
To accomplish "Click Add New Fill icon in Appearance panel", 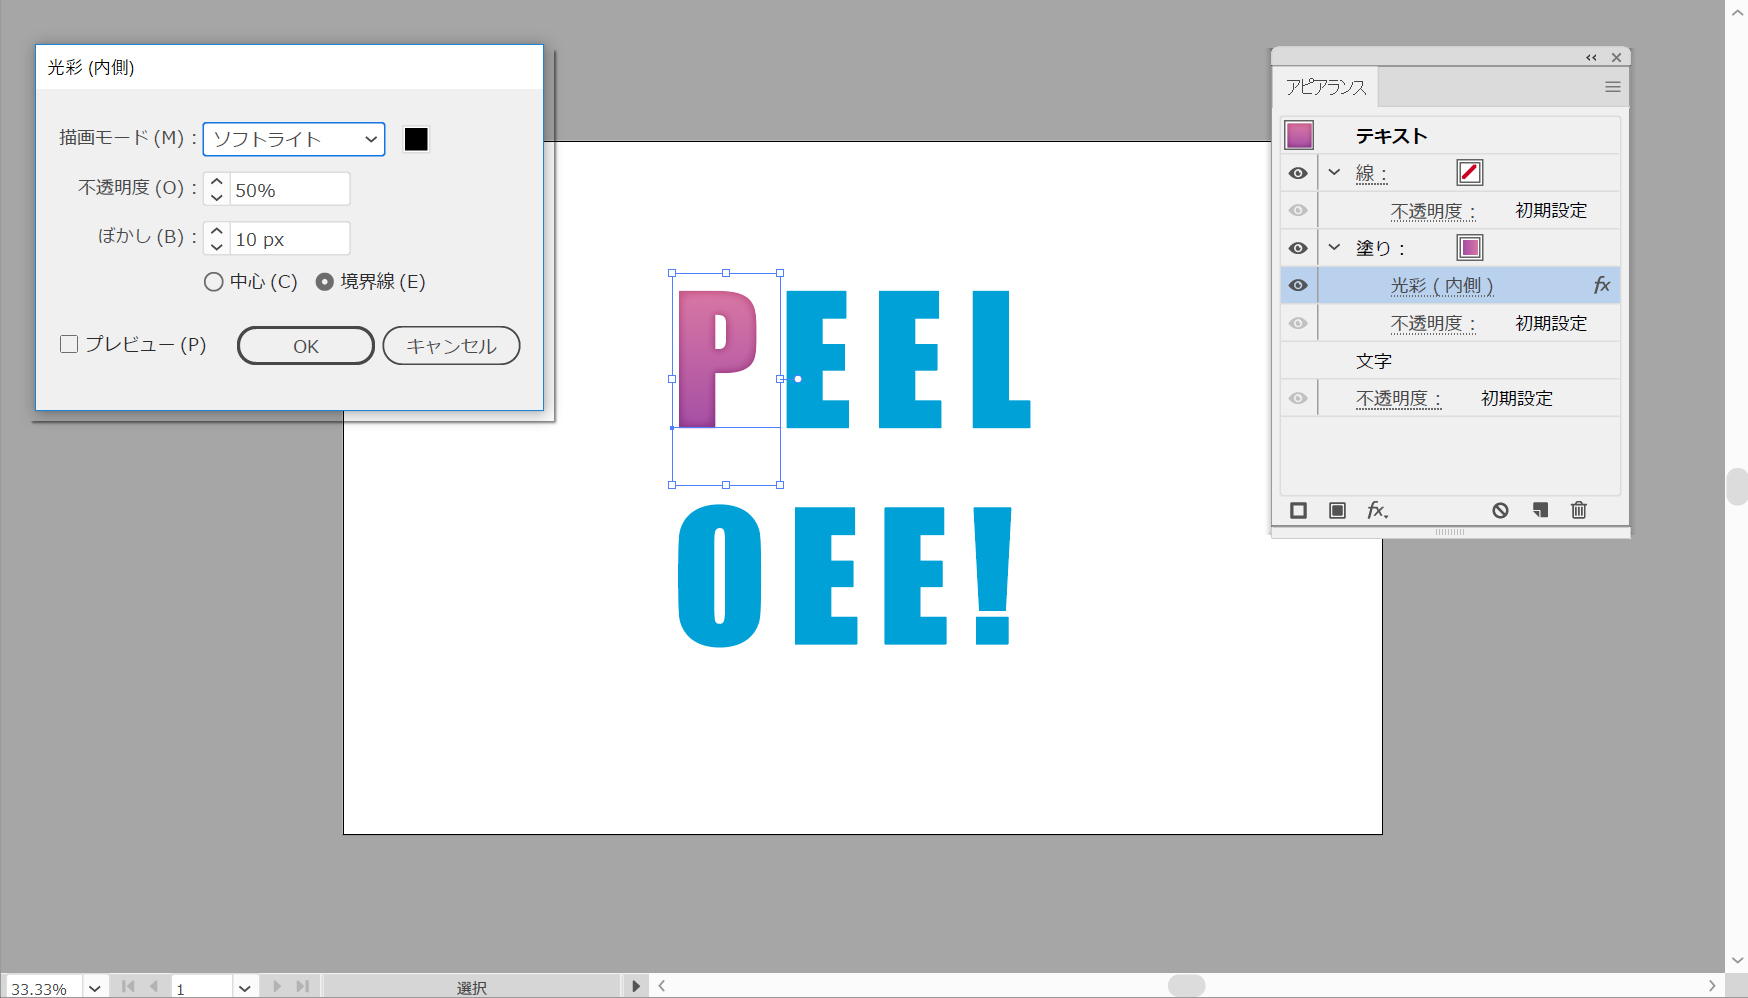I will [1337, 511].
